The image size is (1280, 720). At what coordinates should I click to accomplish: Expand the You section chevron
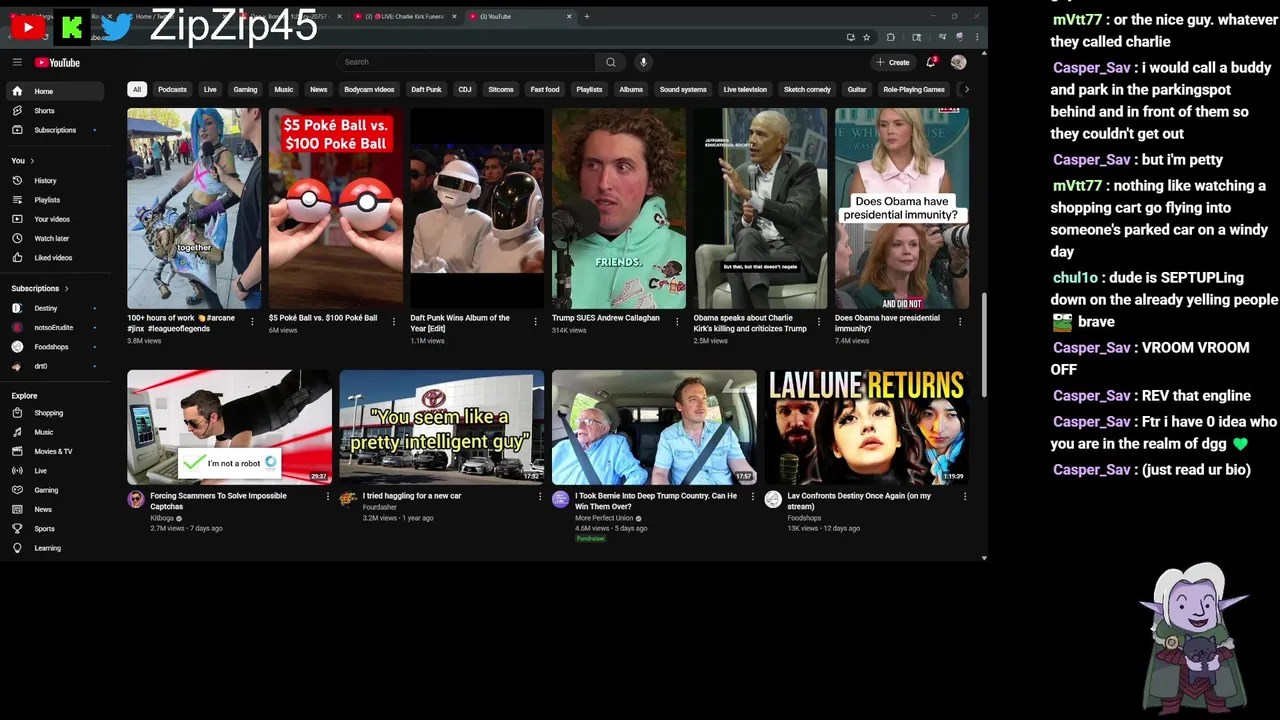click(32, 161)
